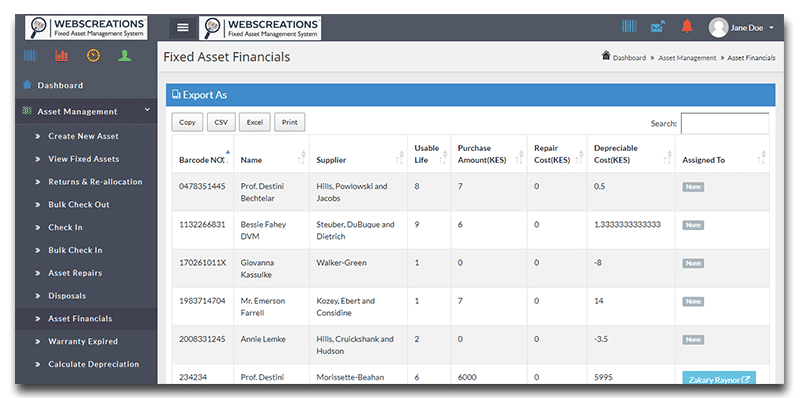
Task: Open Calculate Depreciation page
Action: [x=93, y=364]
